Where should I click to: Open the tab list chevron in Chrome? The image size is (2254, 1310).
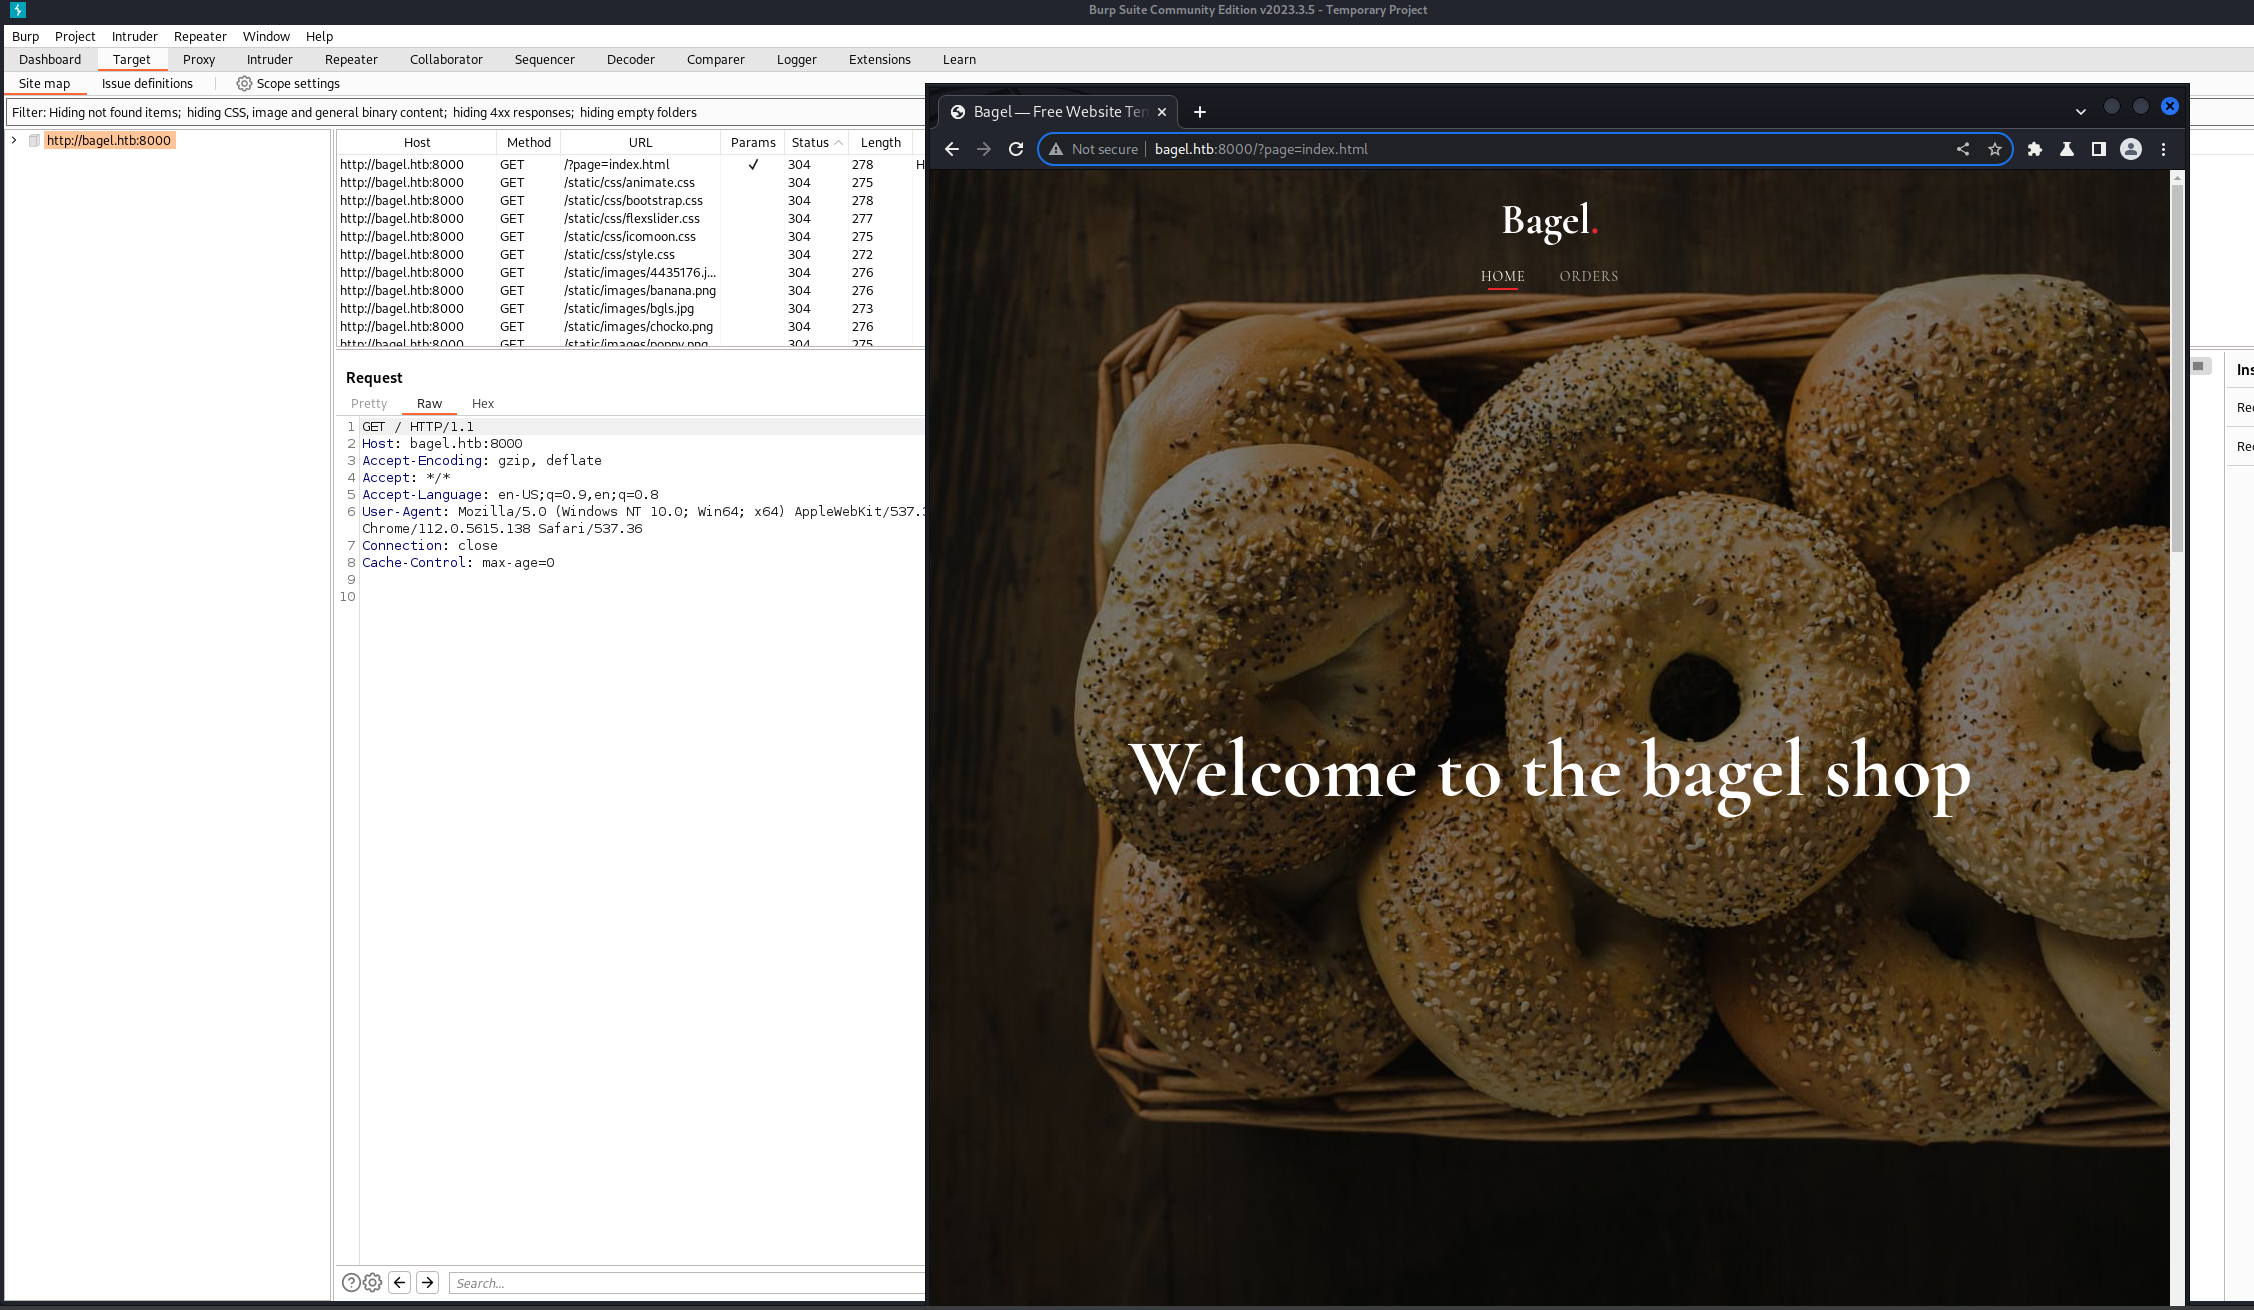pos(2080,111)
